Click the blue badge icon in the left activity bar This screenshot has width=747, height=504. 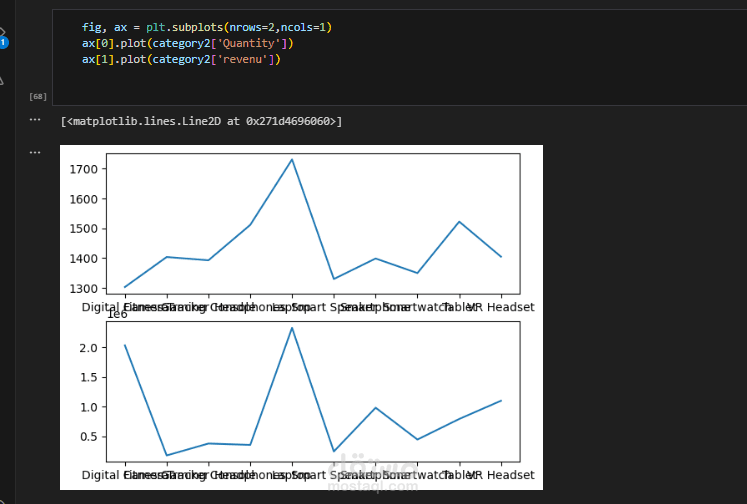(x=3, y=42)
